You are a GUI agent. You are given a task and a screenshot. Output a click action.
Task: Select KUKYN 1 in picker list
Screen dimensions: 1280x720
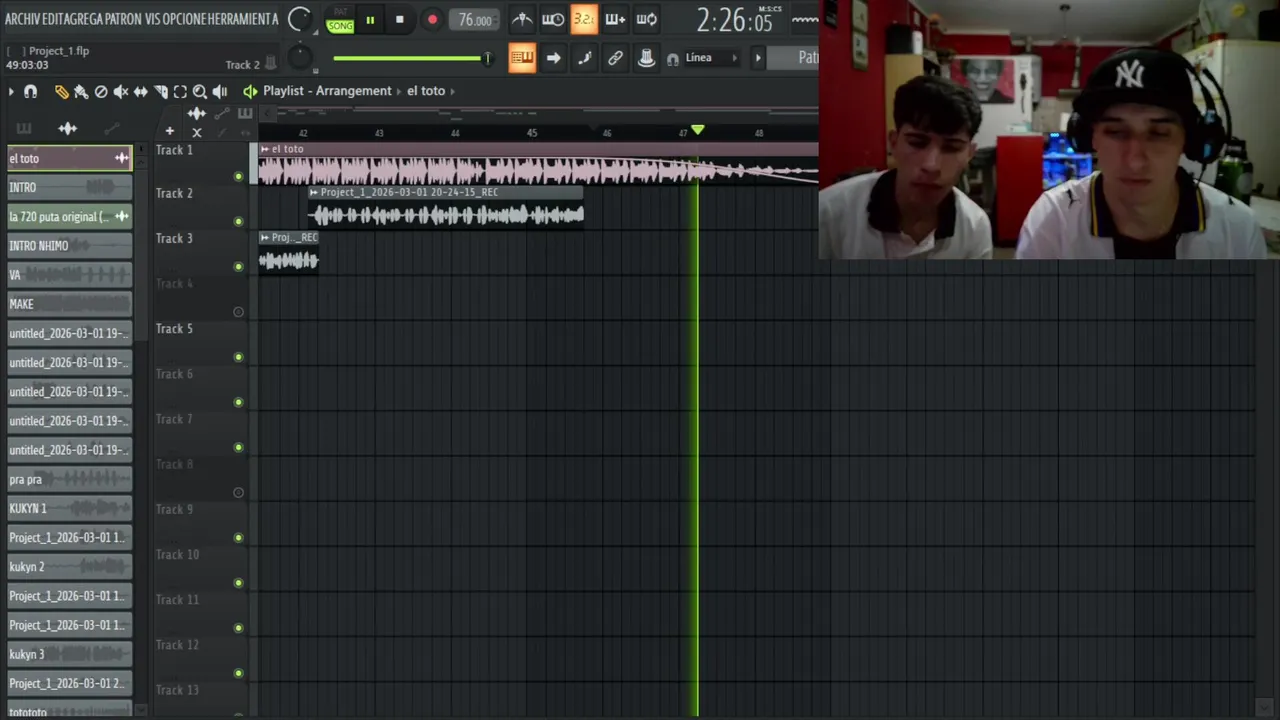tap(70, 508)
